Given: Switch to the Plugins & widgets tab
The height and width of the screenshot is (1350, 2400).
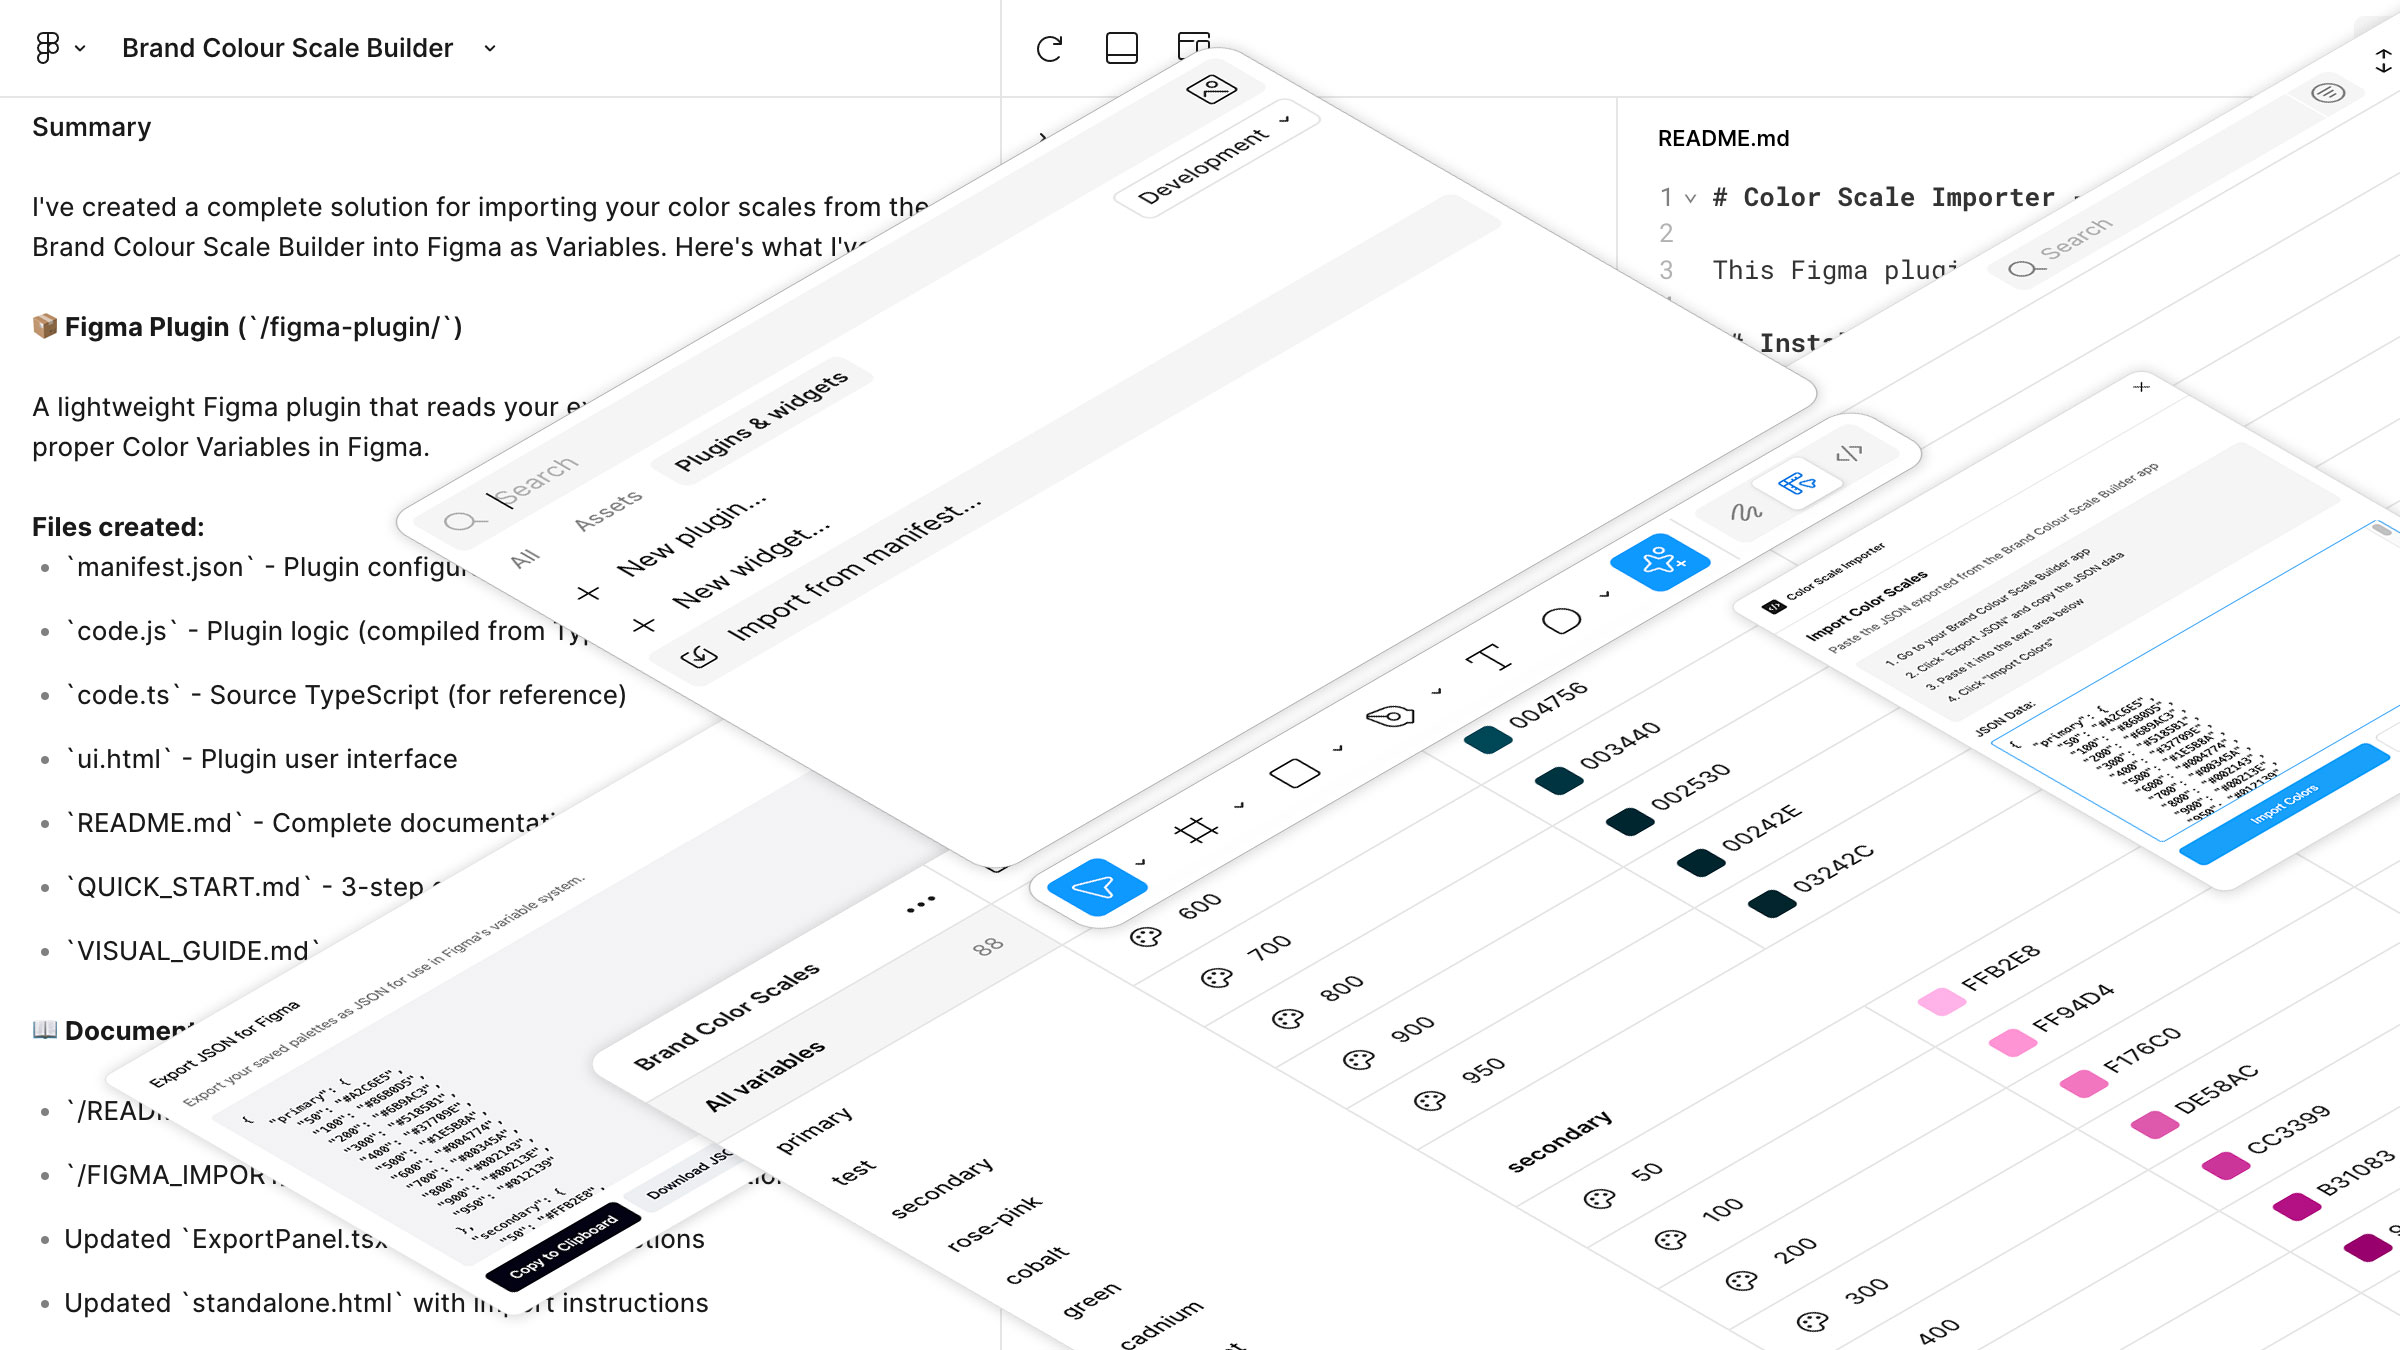Looking at the screenshot, I should point(761,421).
